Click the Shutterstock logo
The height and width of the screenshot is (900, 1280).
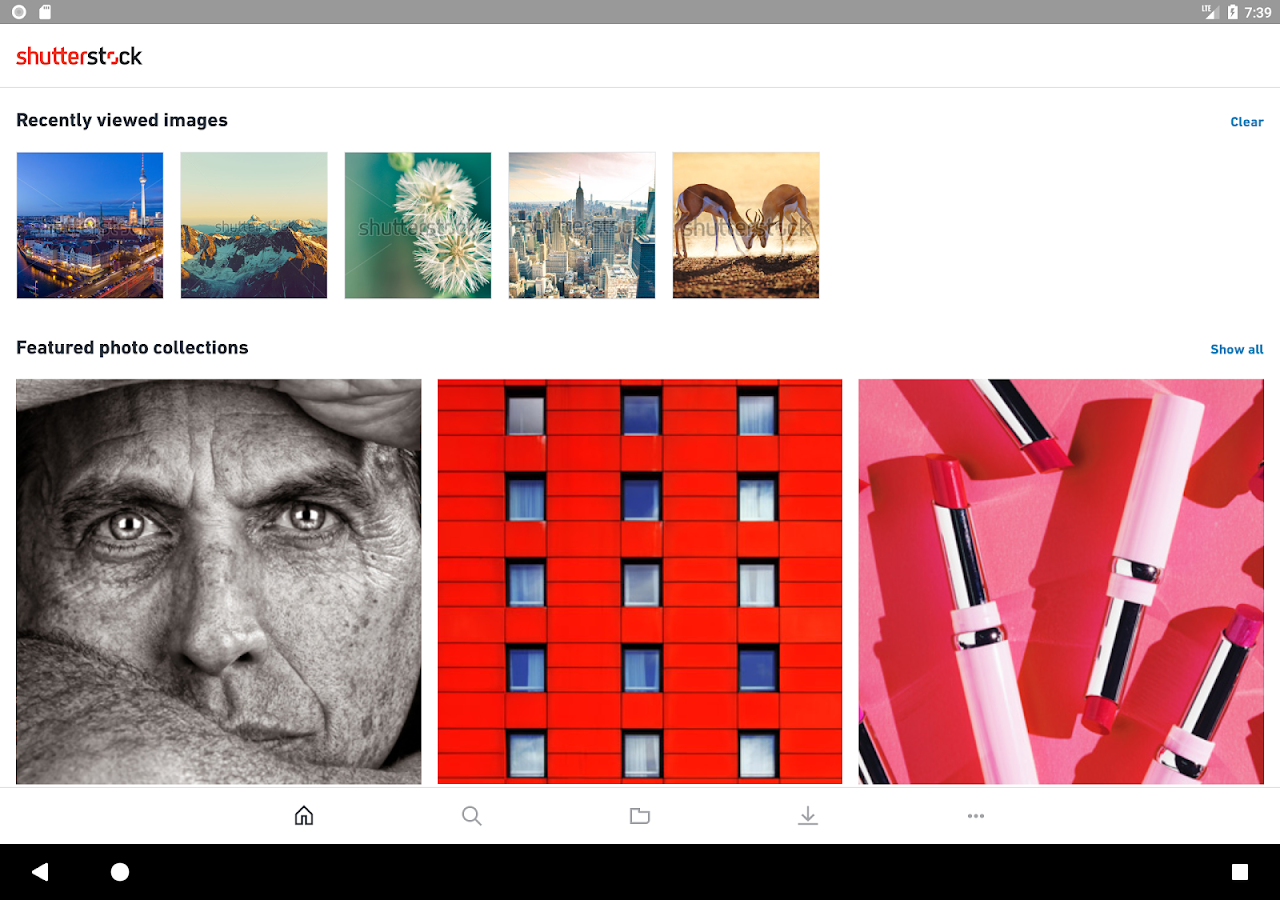click(79, 55)
